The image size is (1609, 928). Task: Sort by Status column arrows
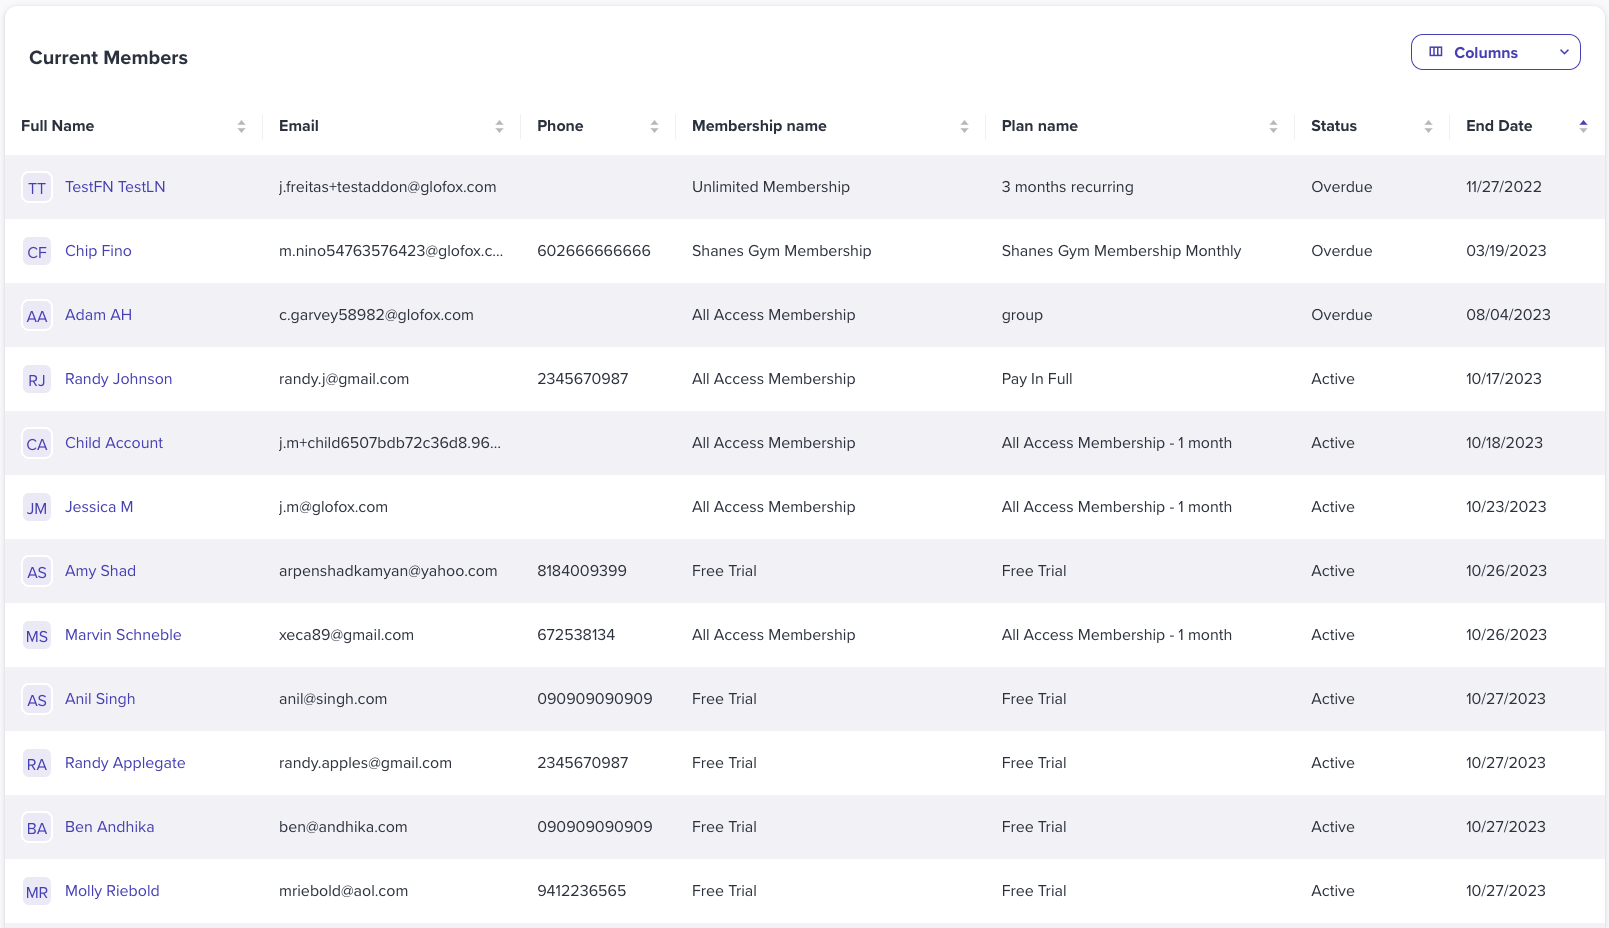coord(1428,126)
